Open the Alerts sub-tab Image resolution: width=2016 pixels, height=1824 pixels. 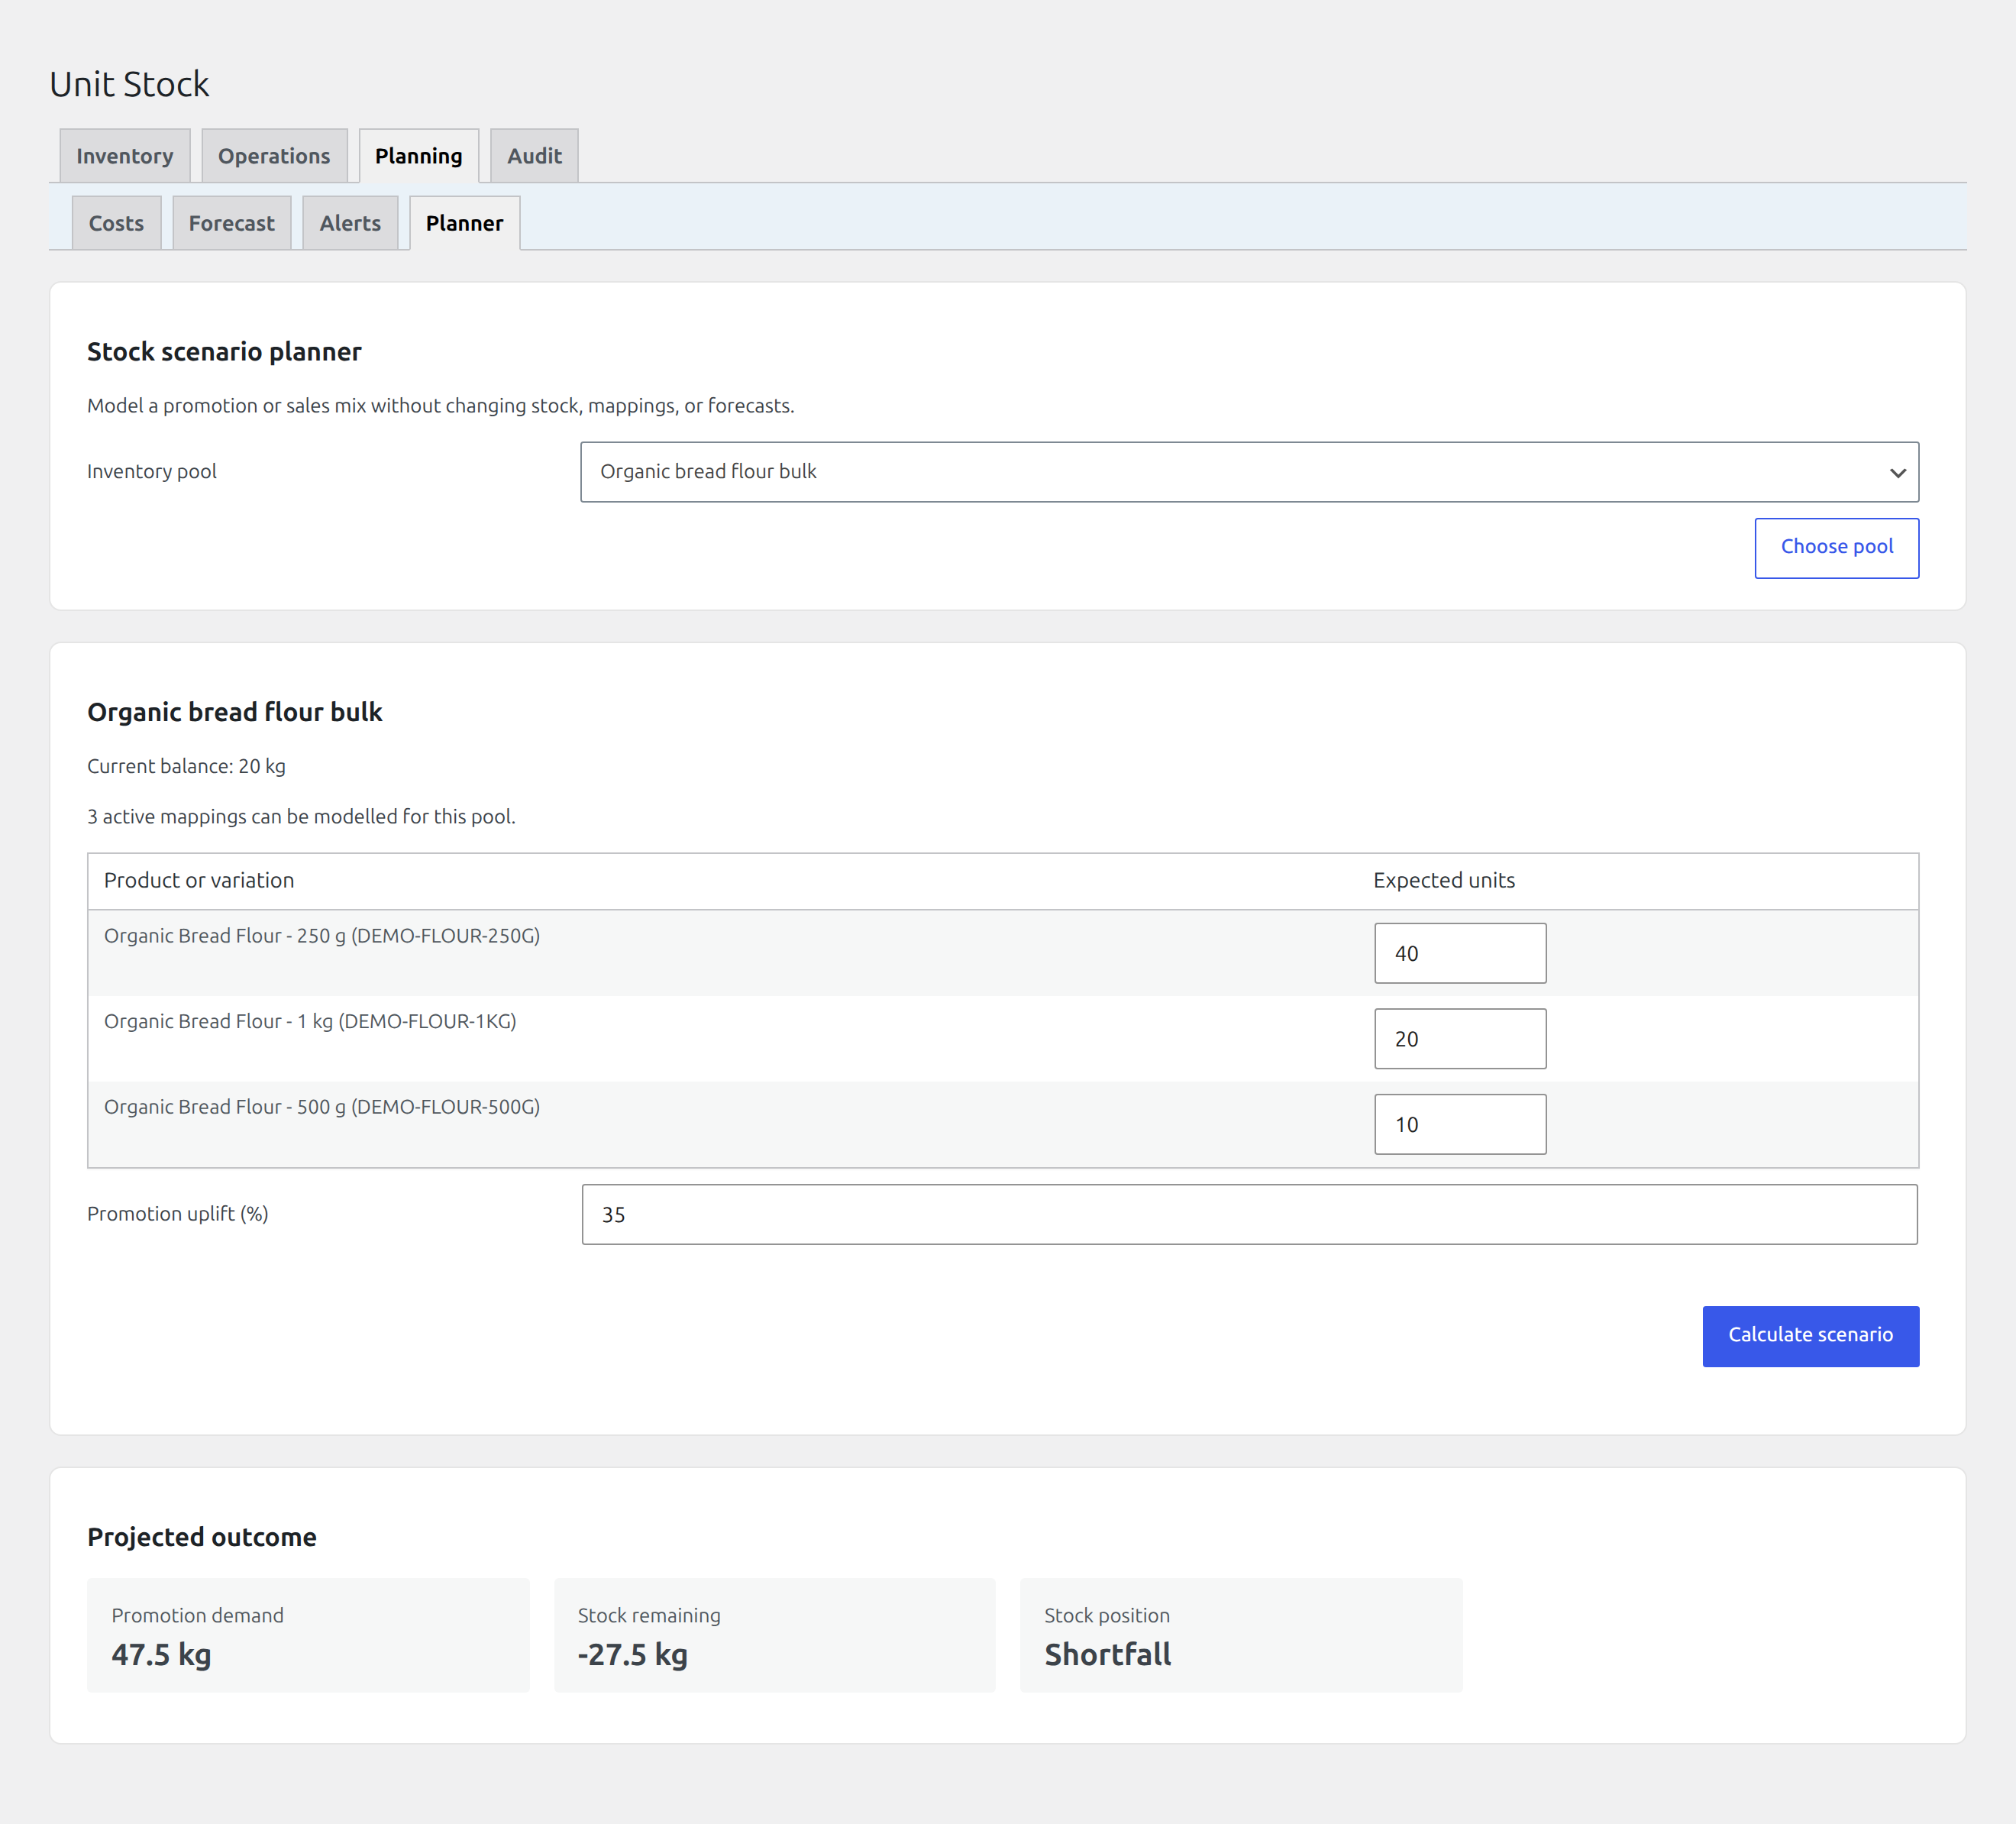coord(350,223)
